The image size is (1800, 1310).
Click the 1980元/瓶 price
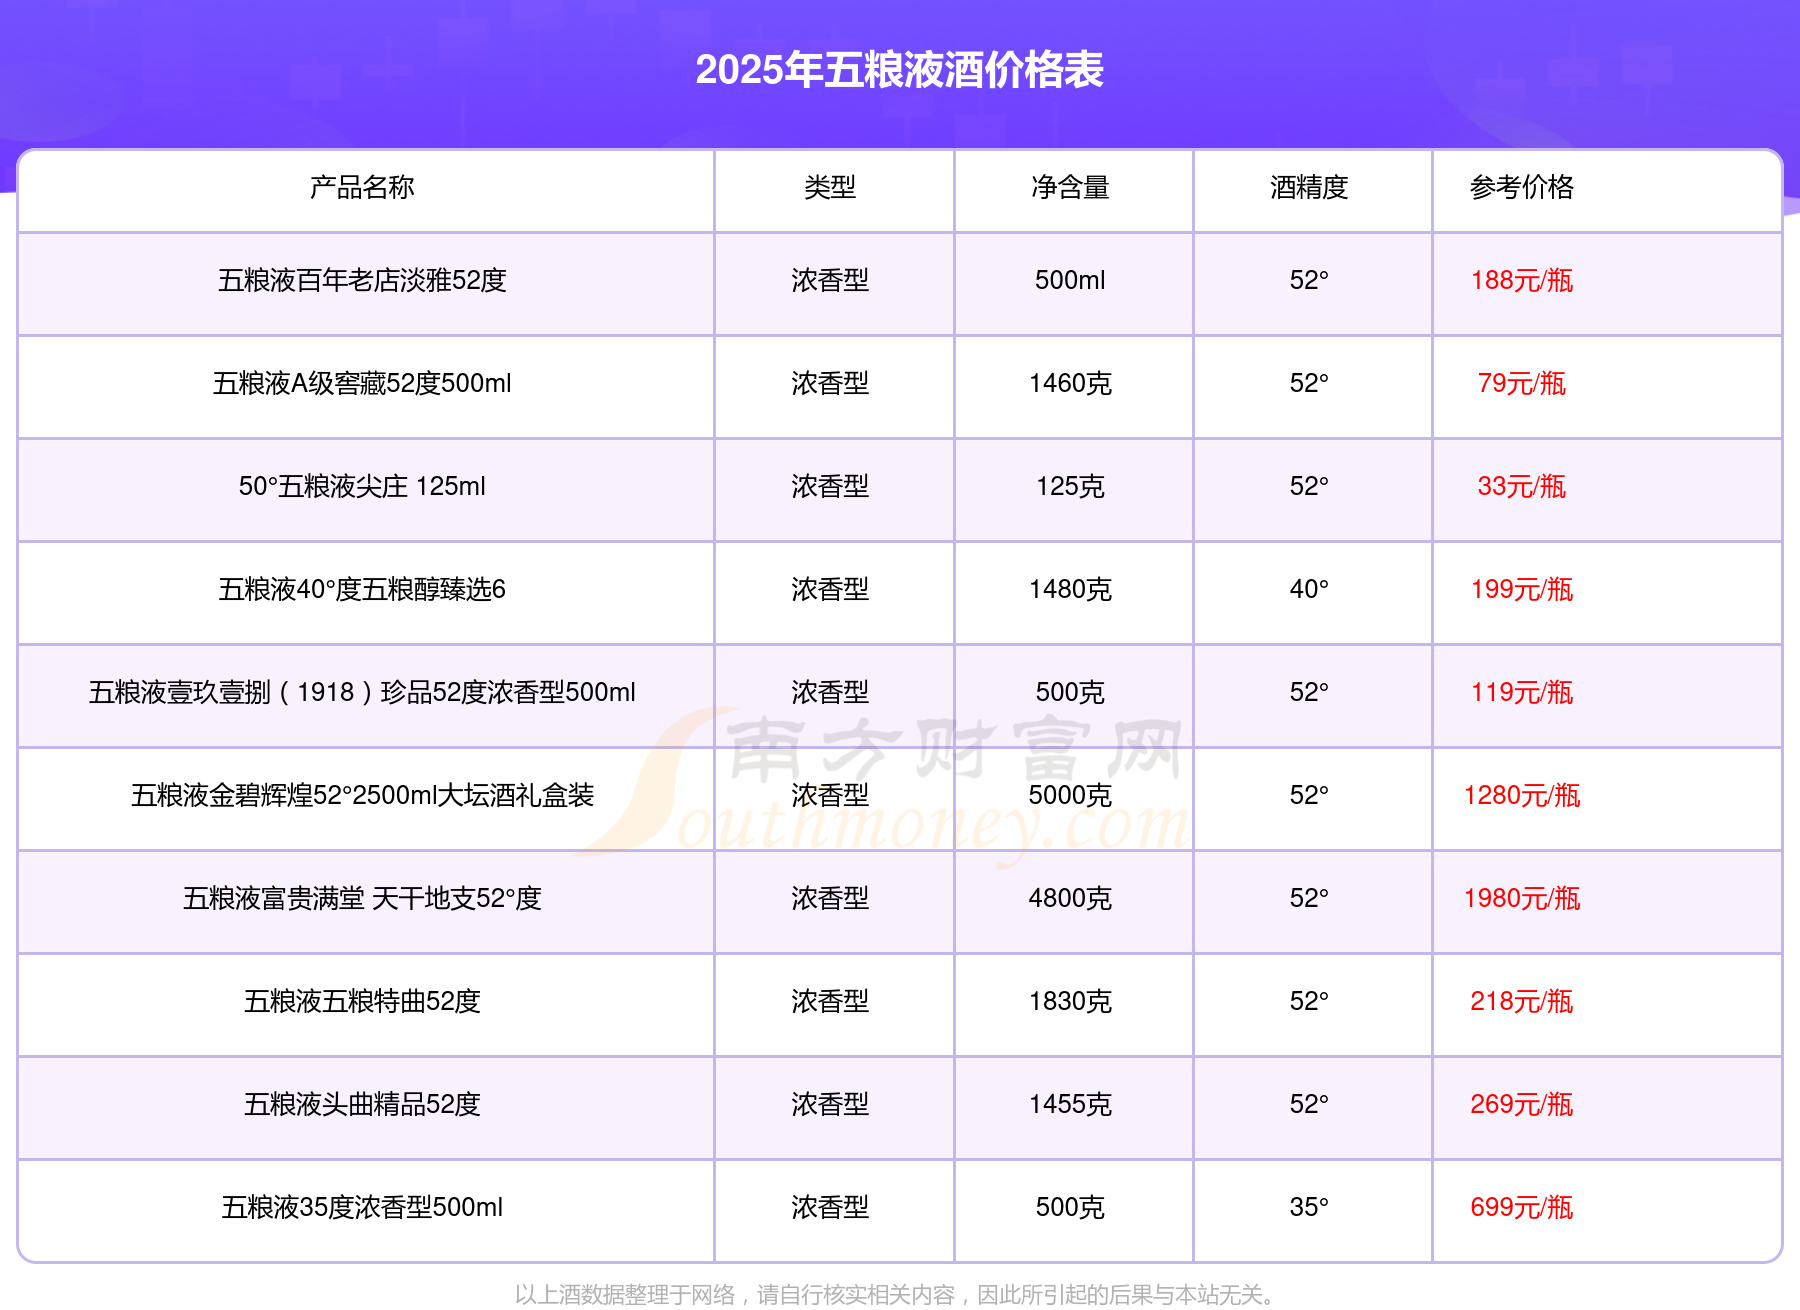click(x=1522, y=898)
